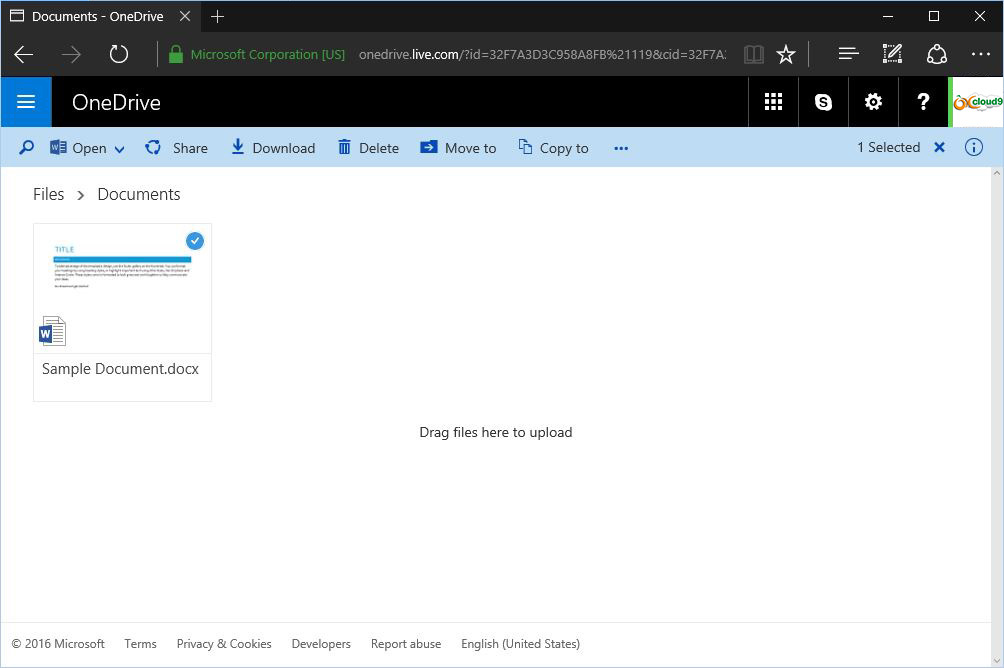This screenshot has width=1004, height=668.
Task: Uncheck the Sample Document selection checkmark
Action: pos(195,241)
